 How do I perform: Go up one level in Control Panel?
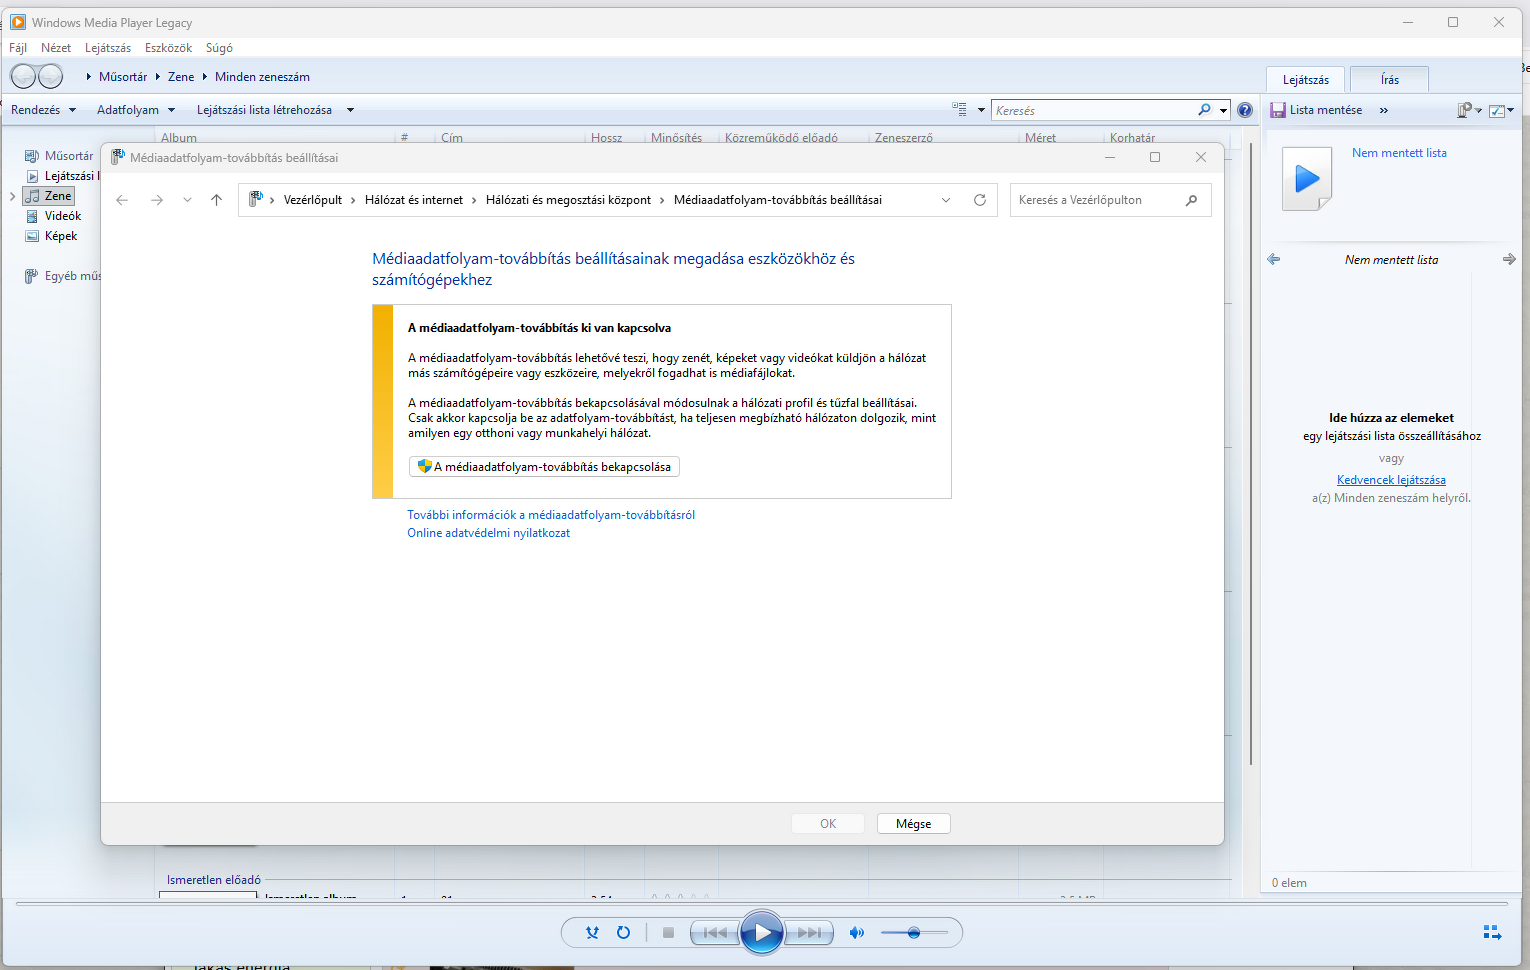(x=216, y=200)
